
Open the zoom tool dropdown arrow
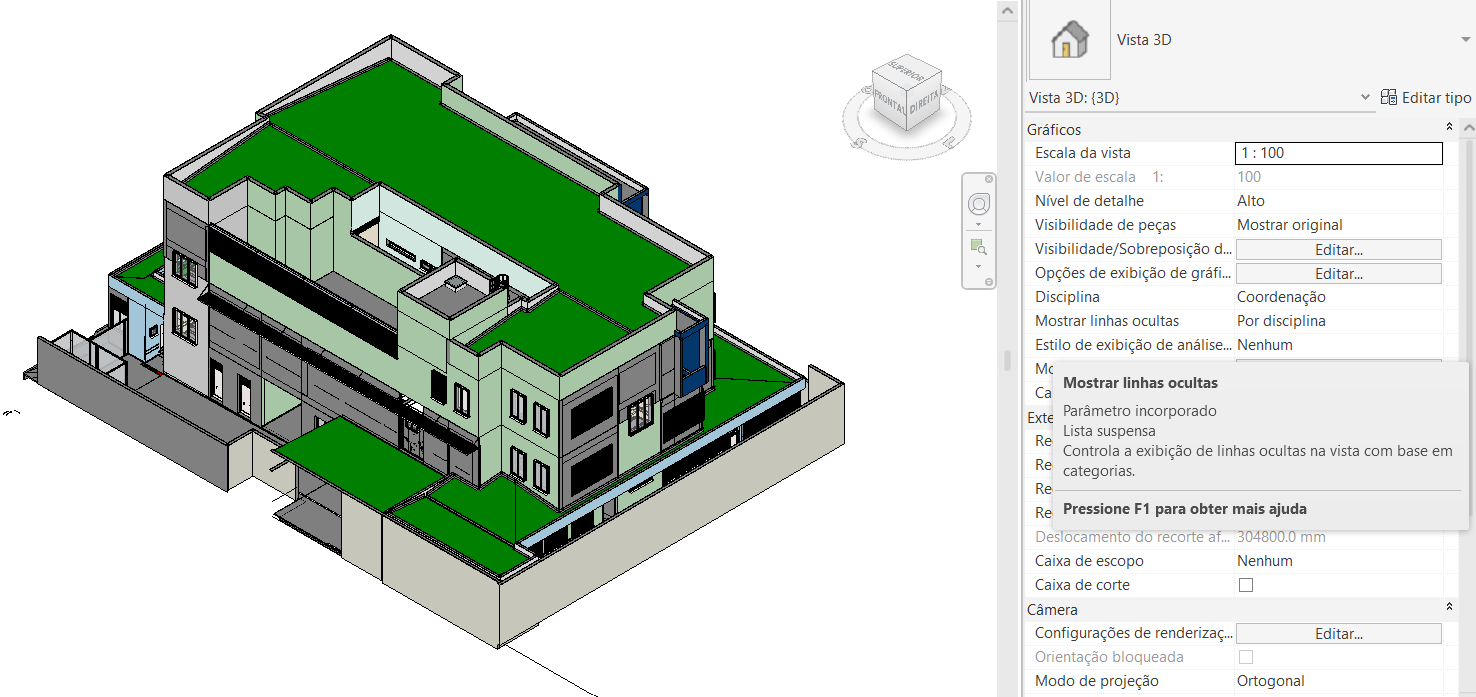pos(978,266)
